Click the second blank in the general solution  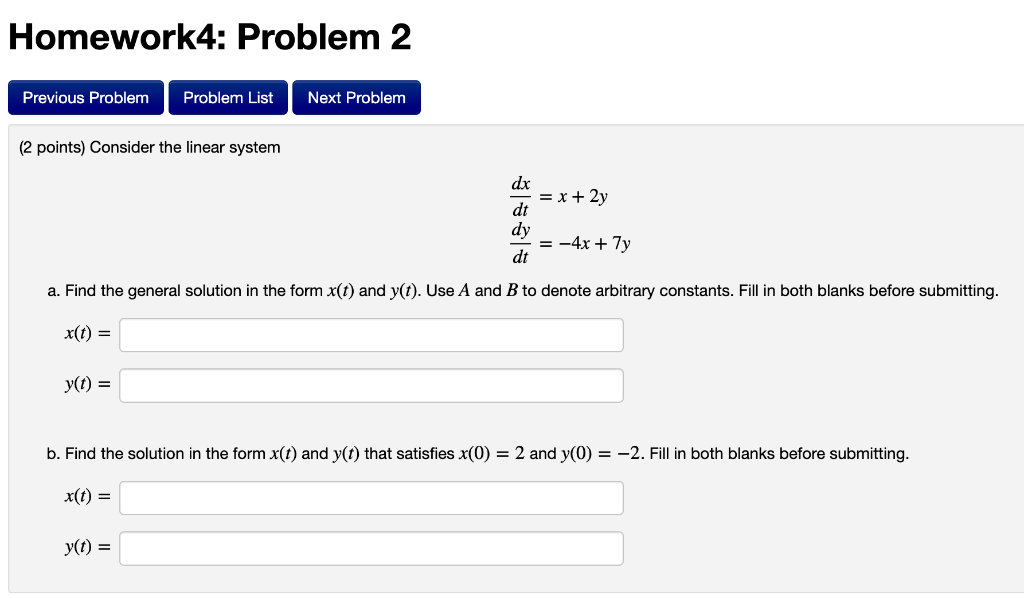point(371,385)
